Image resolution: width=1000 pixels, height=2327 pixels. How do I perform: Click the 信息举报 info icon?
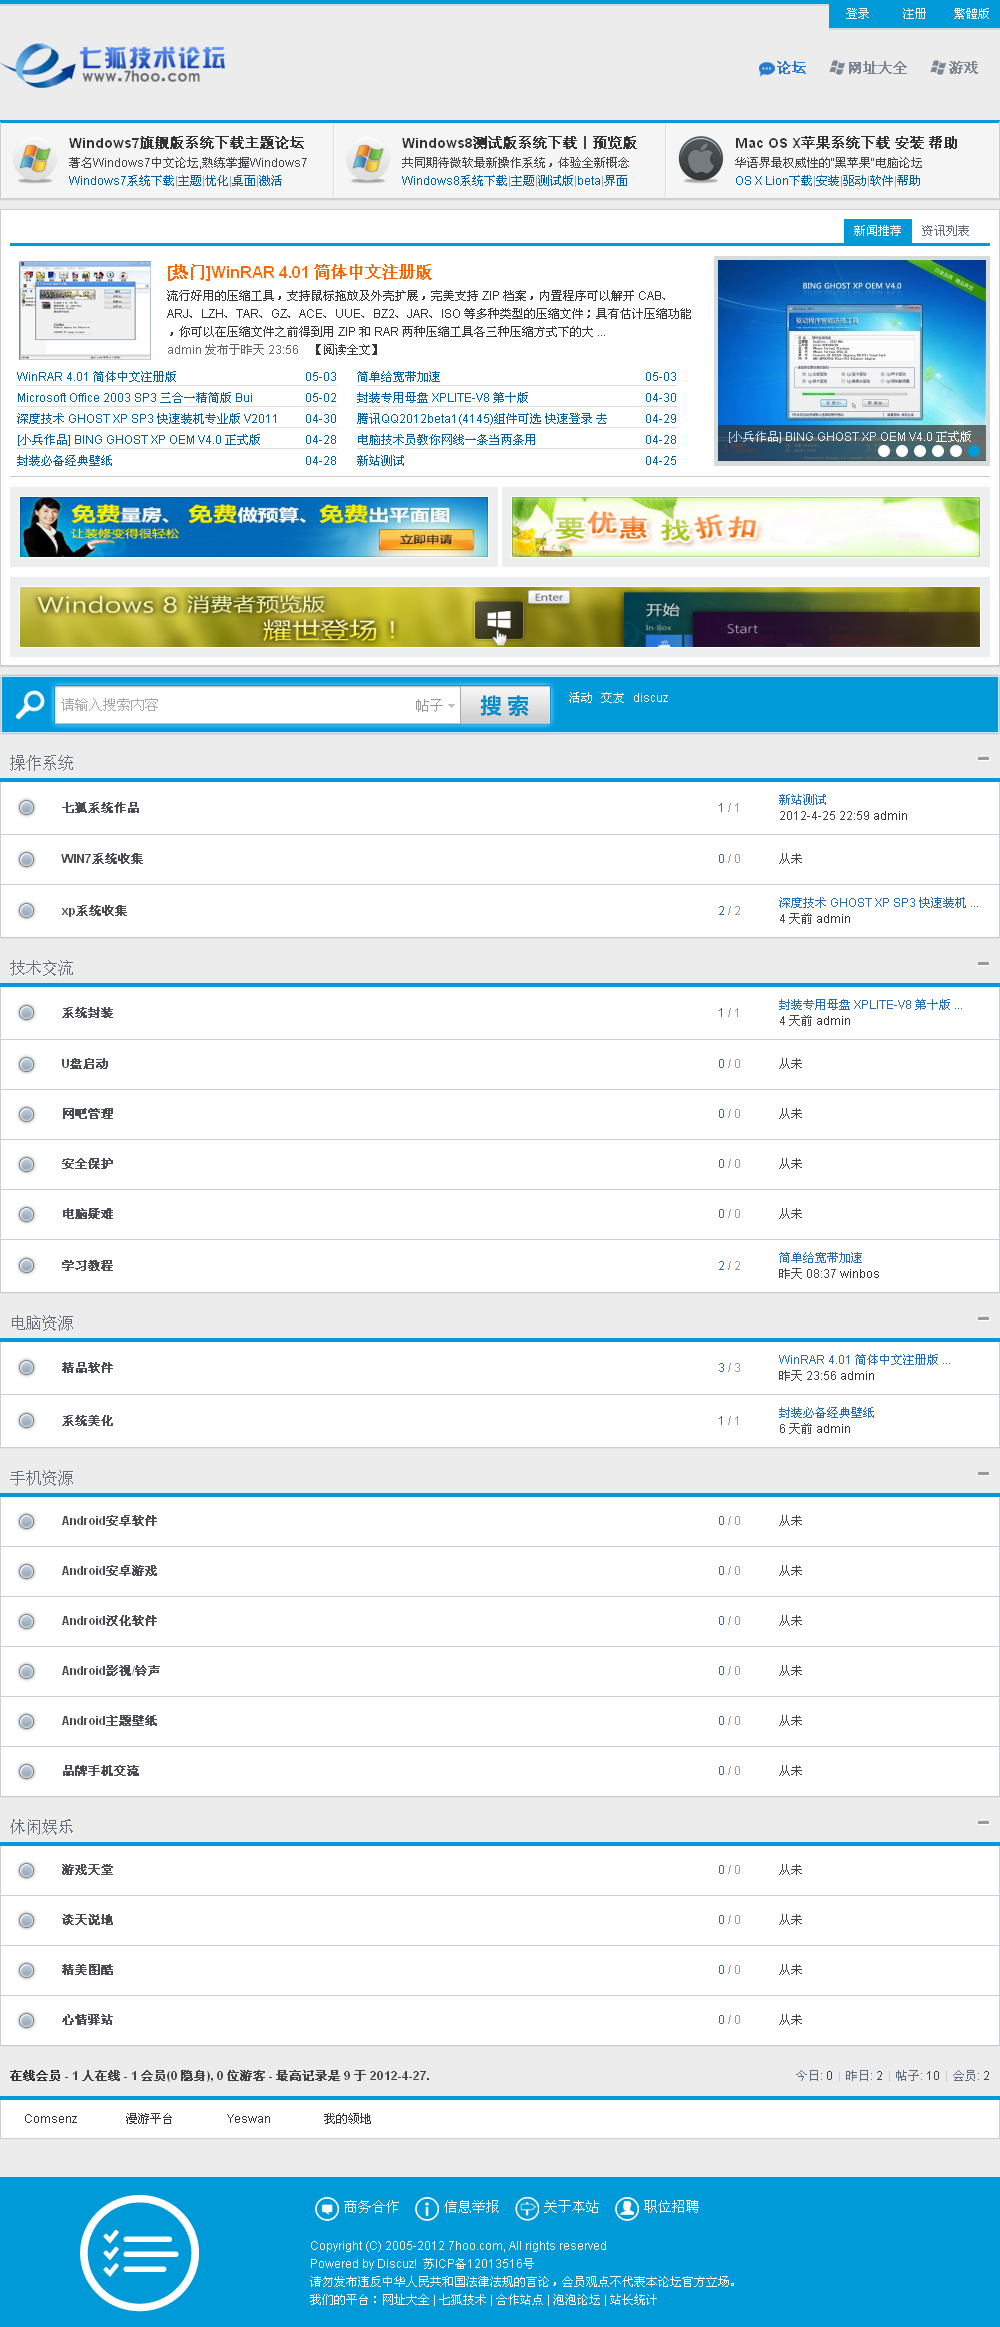427,2208
